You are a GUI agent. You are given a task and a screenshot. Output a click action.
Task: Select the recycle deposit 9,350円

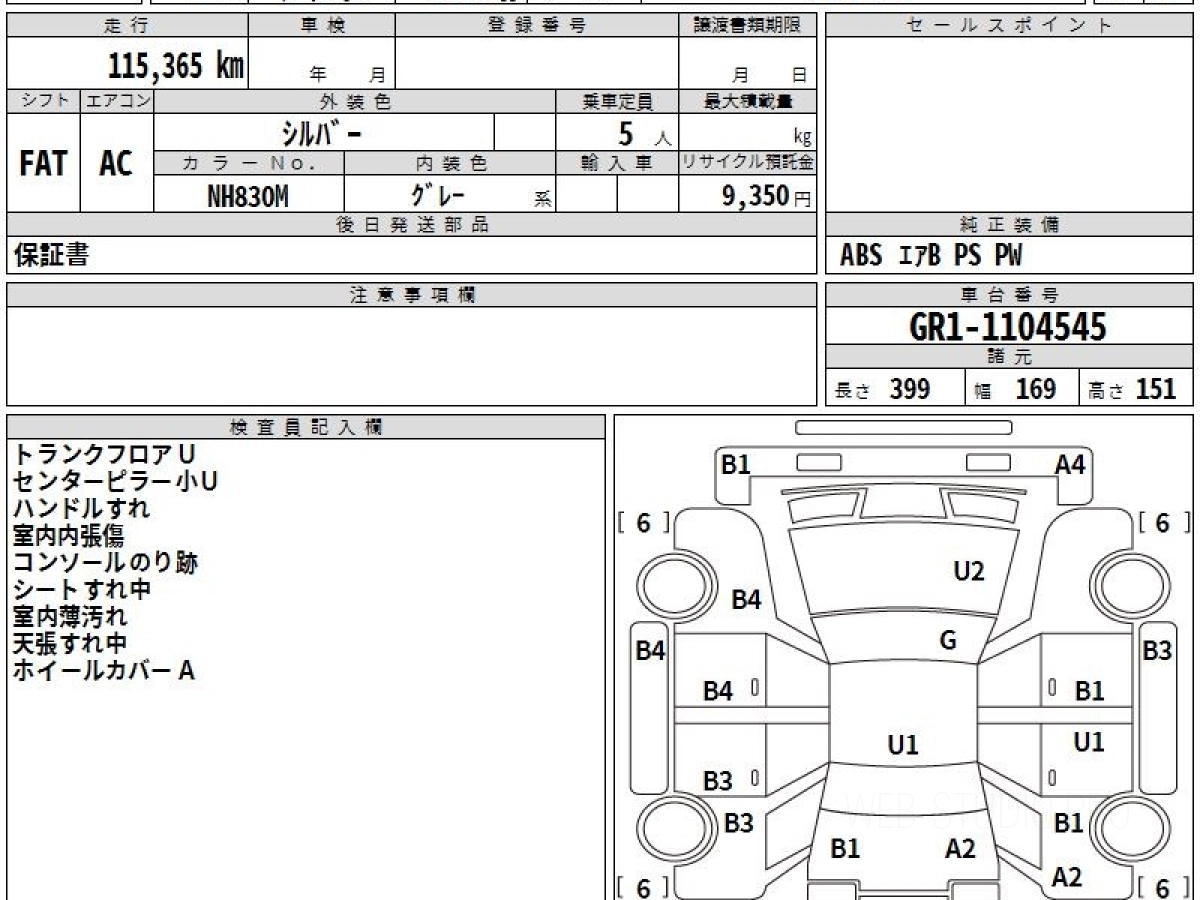click(x=766, y=196)
